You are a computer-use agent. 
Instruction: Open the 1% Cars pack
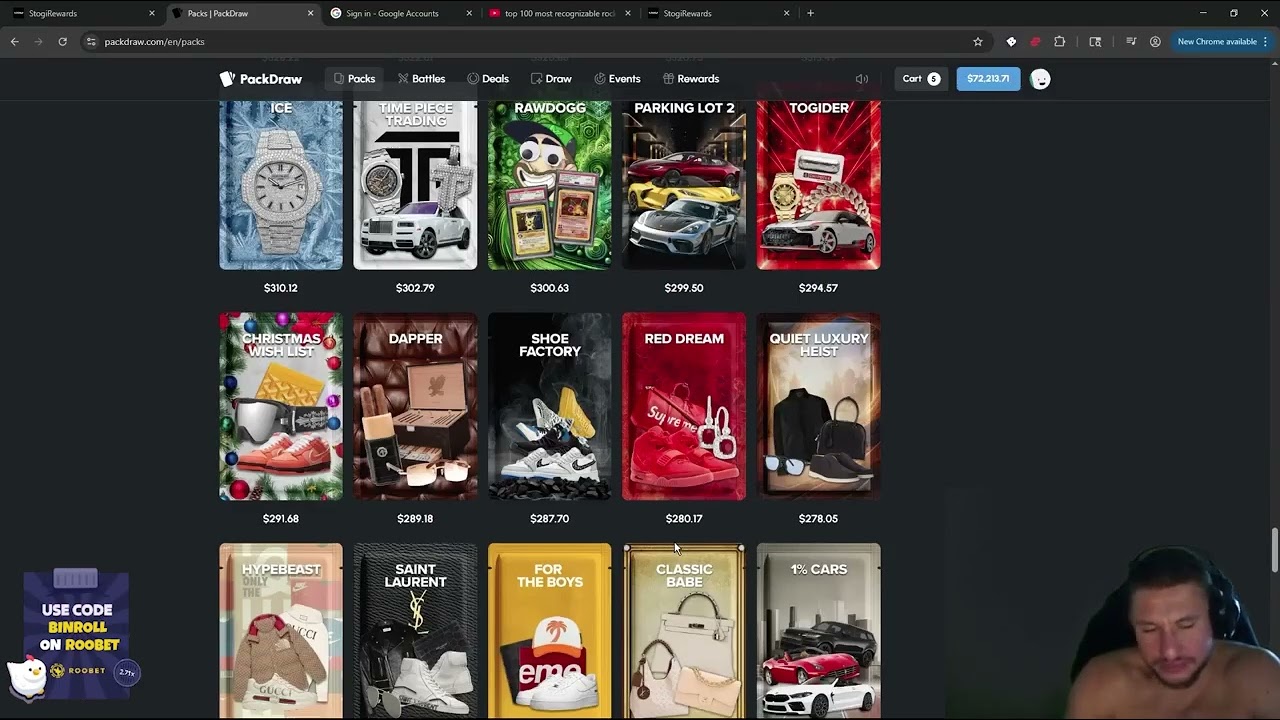[x=818, y=631]
